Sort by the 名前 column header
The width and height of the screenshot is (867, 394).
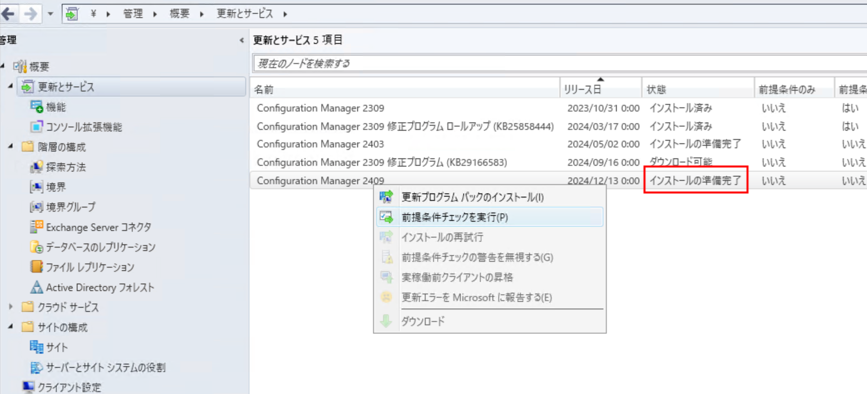[x=405, y=90]
